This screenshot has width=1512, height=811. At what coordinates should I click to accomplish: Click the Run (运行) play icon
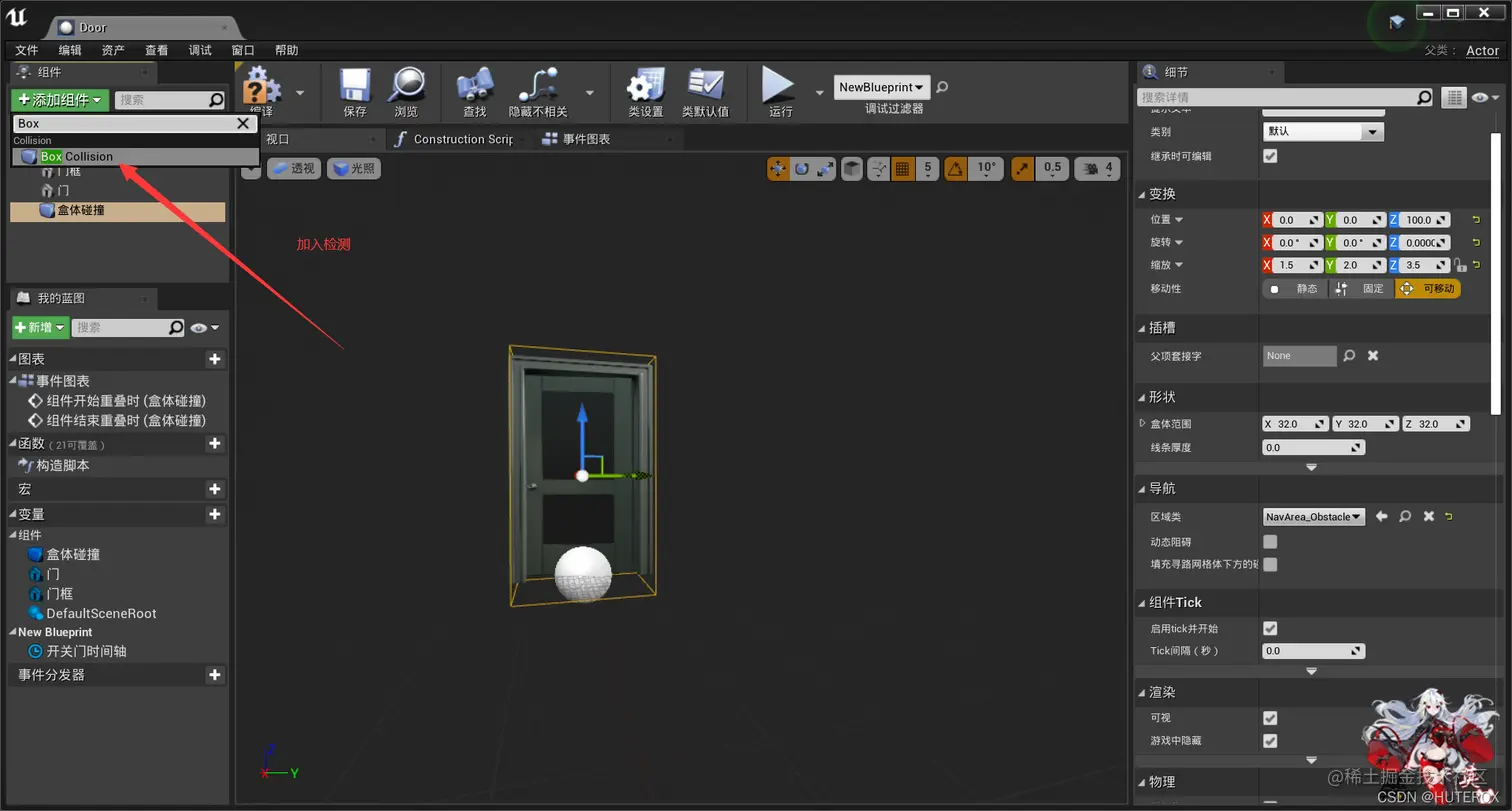pyautogui.click(x=778, y=86)
